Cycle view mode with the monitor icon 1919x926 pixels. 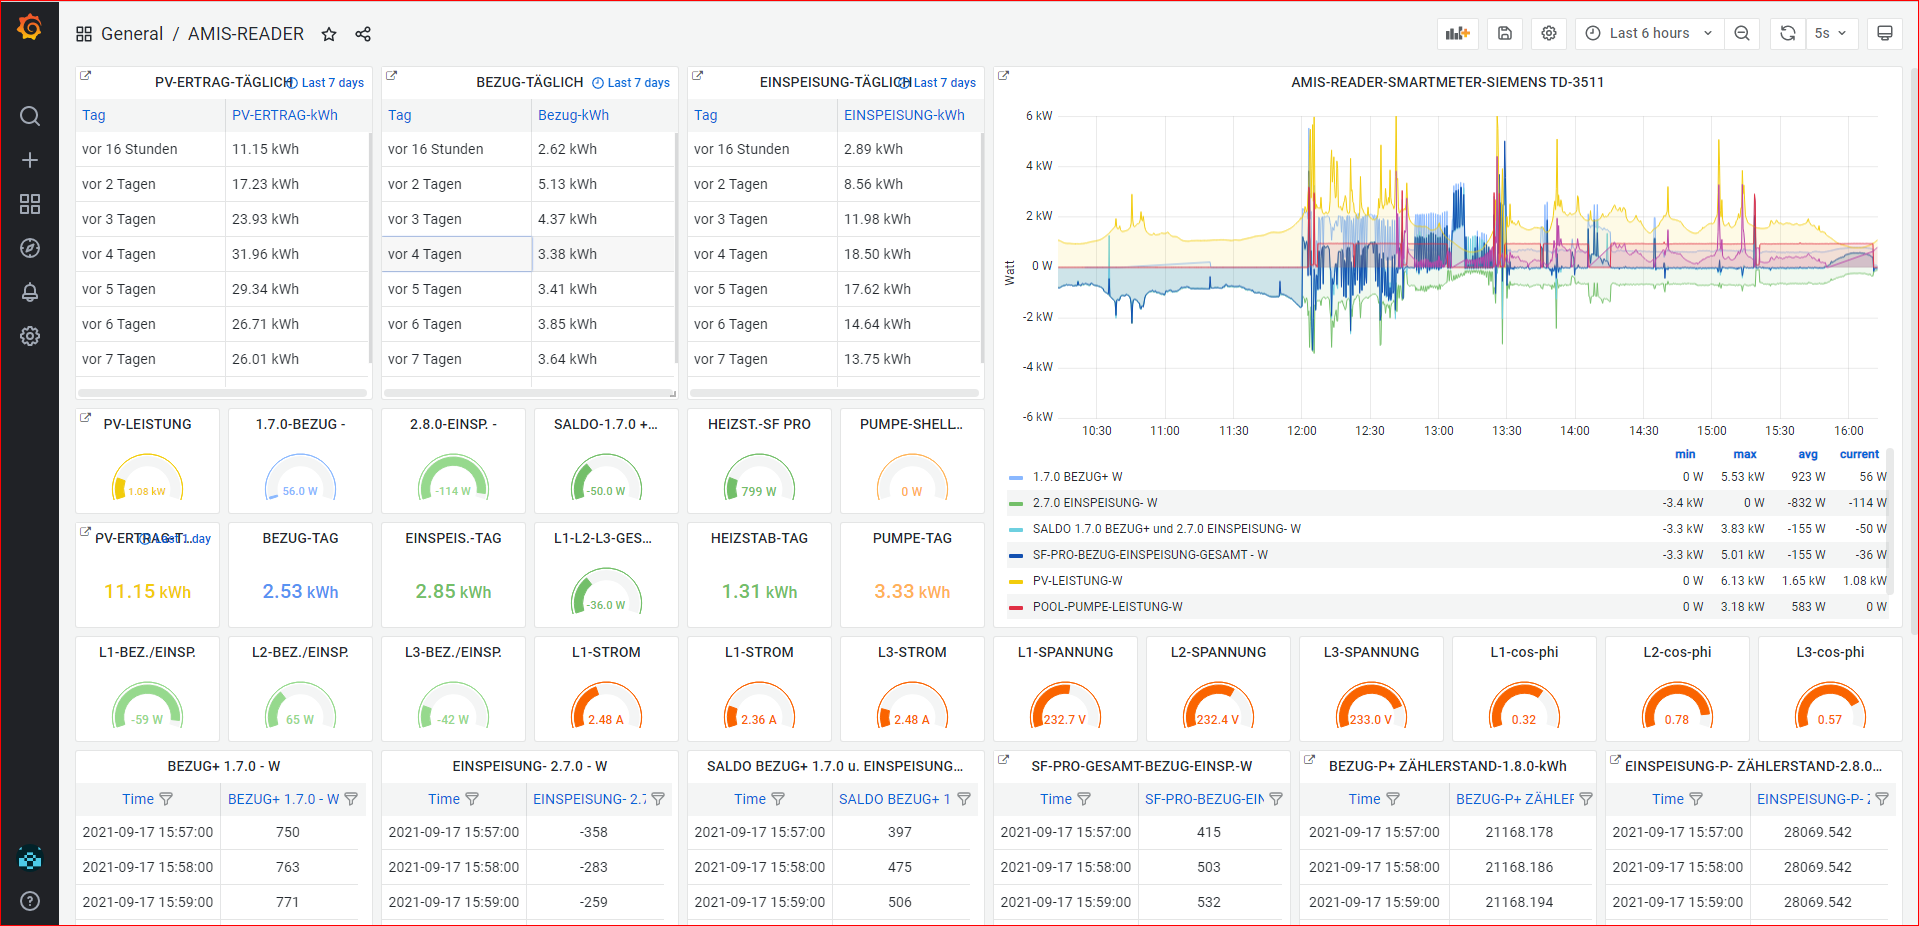(x=1885, y=33)
